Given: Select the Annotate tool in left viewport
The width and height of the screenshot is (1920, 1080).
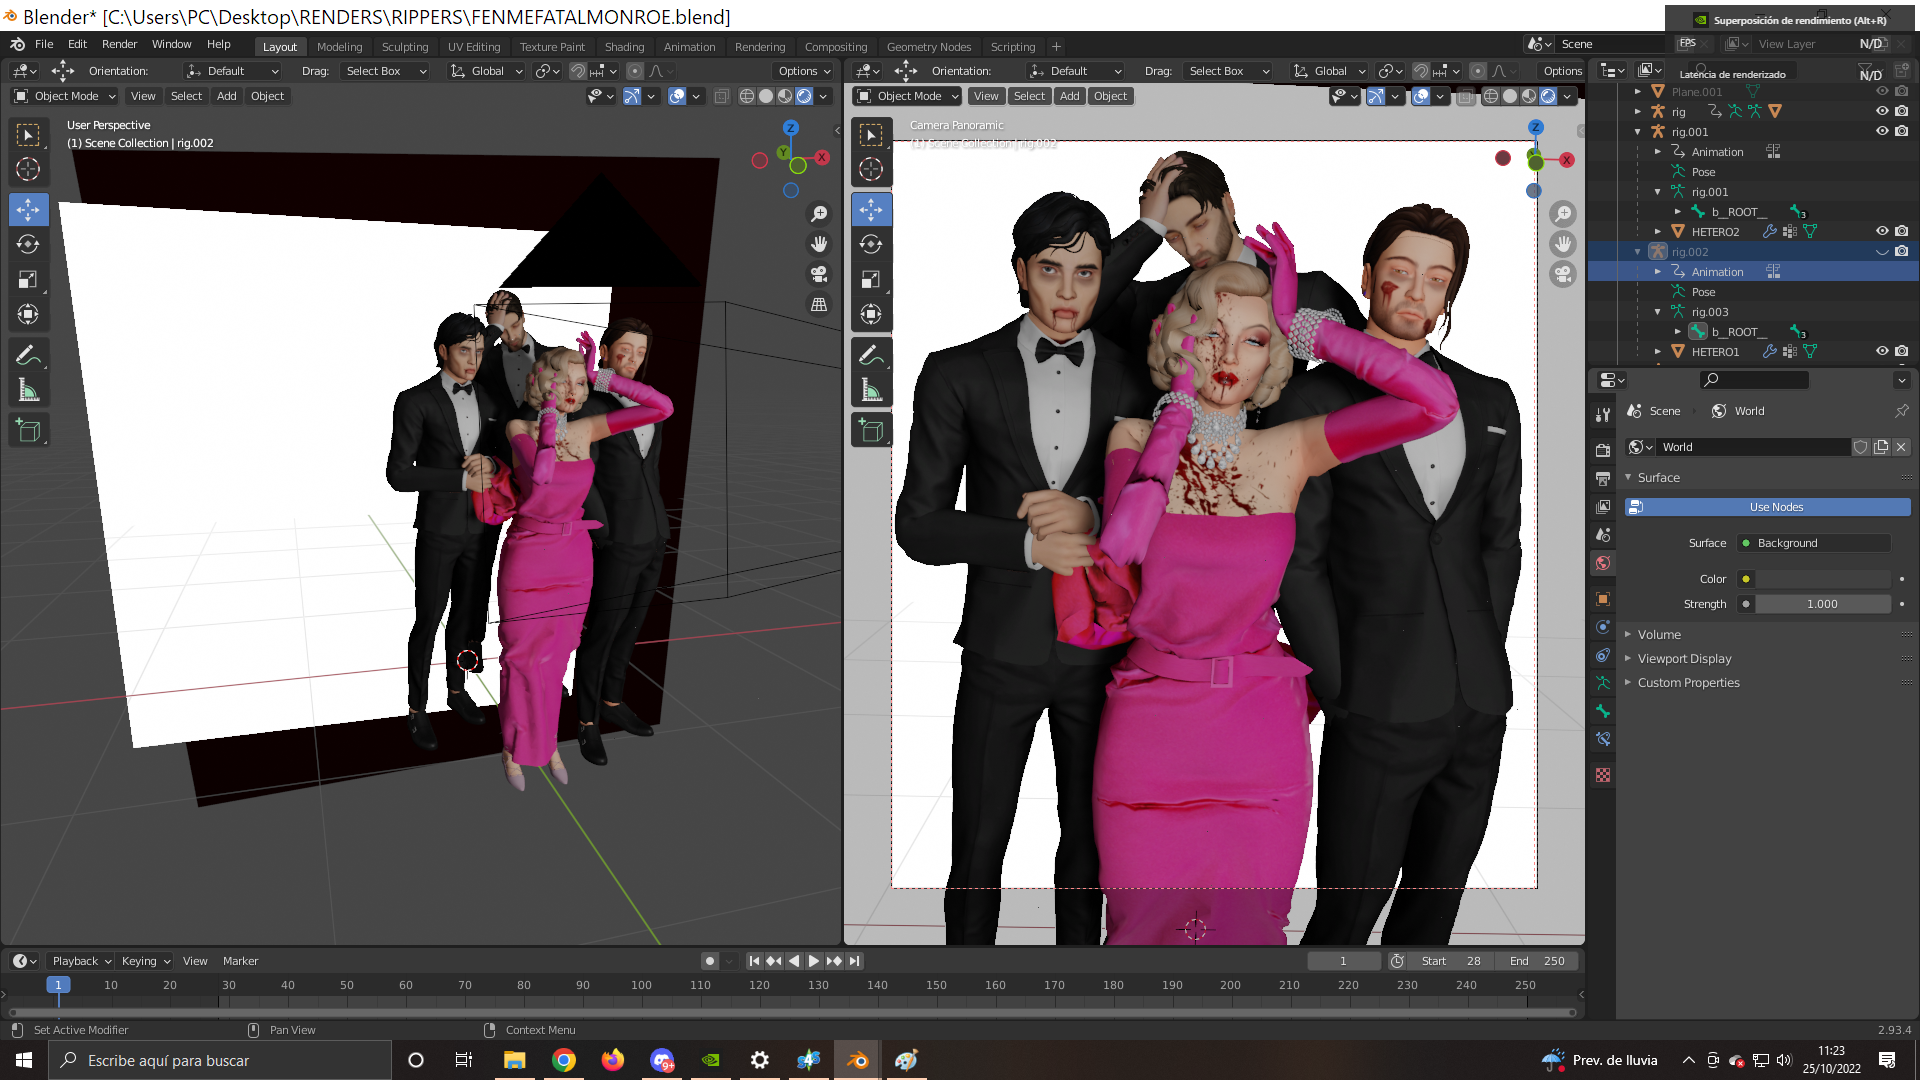Looking at the screenshot, I should (x=28, y=355).
